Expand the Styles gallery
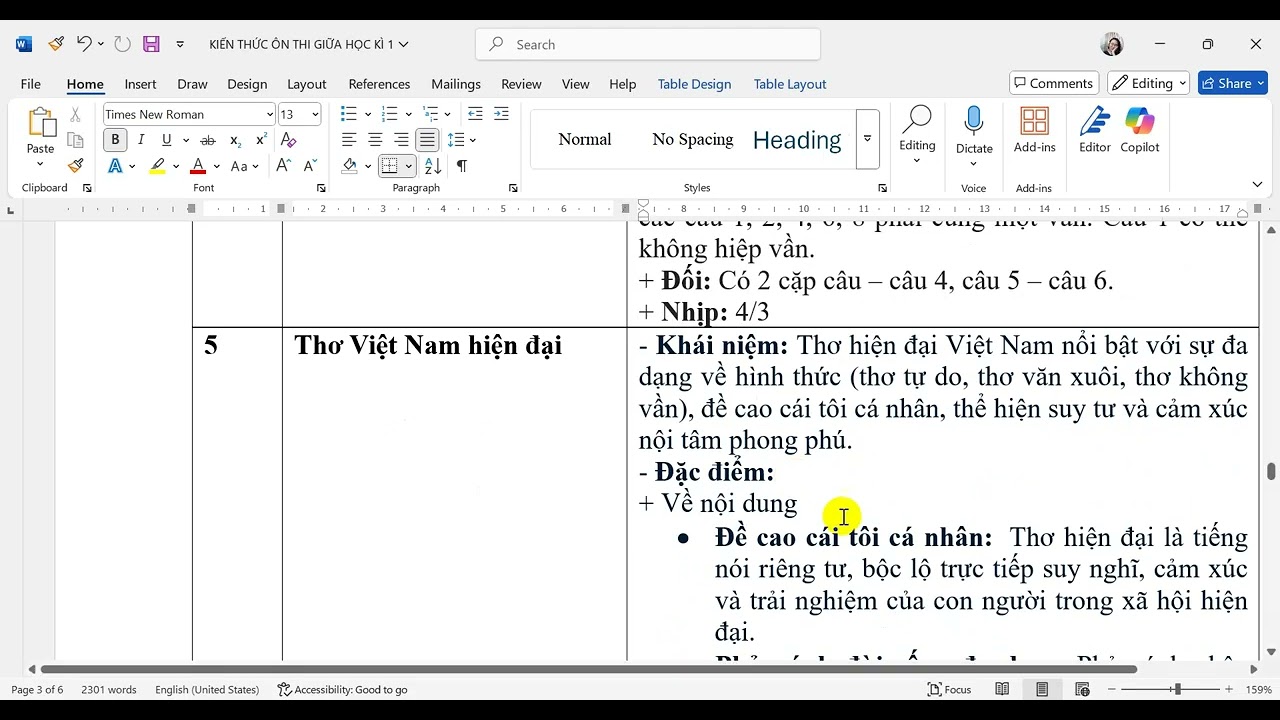Viewport: 1280px width, 720px height. 867,139
